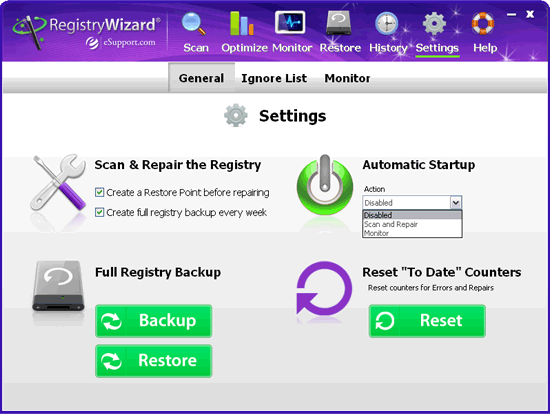Screen dimensions: 550x415
Task: Switch to the General tab
Action: click(x=201, y=78)
